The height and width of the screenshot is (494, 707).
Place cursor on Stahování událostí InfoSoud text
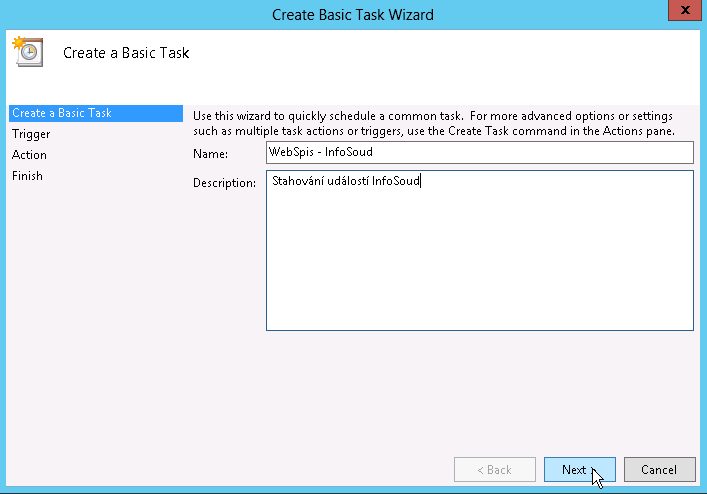[346, 182]
